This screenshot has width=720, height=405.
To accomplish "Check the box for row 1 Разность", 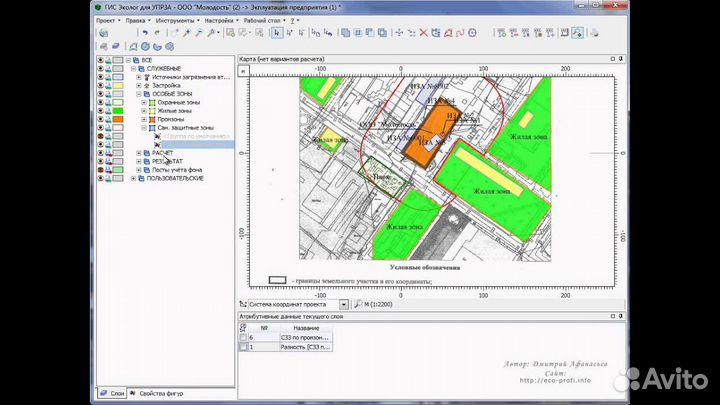I will pos(243,347).
